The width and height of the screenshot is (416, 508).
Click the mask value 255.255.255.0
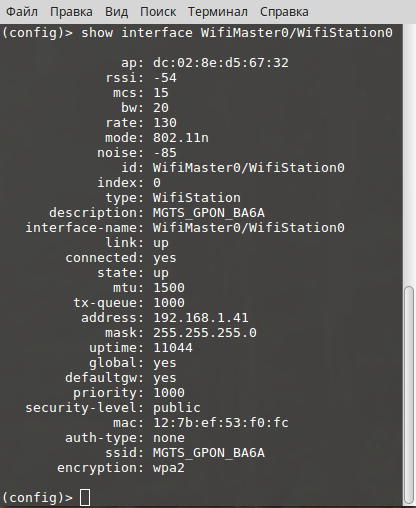coord(205,332)
